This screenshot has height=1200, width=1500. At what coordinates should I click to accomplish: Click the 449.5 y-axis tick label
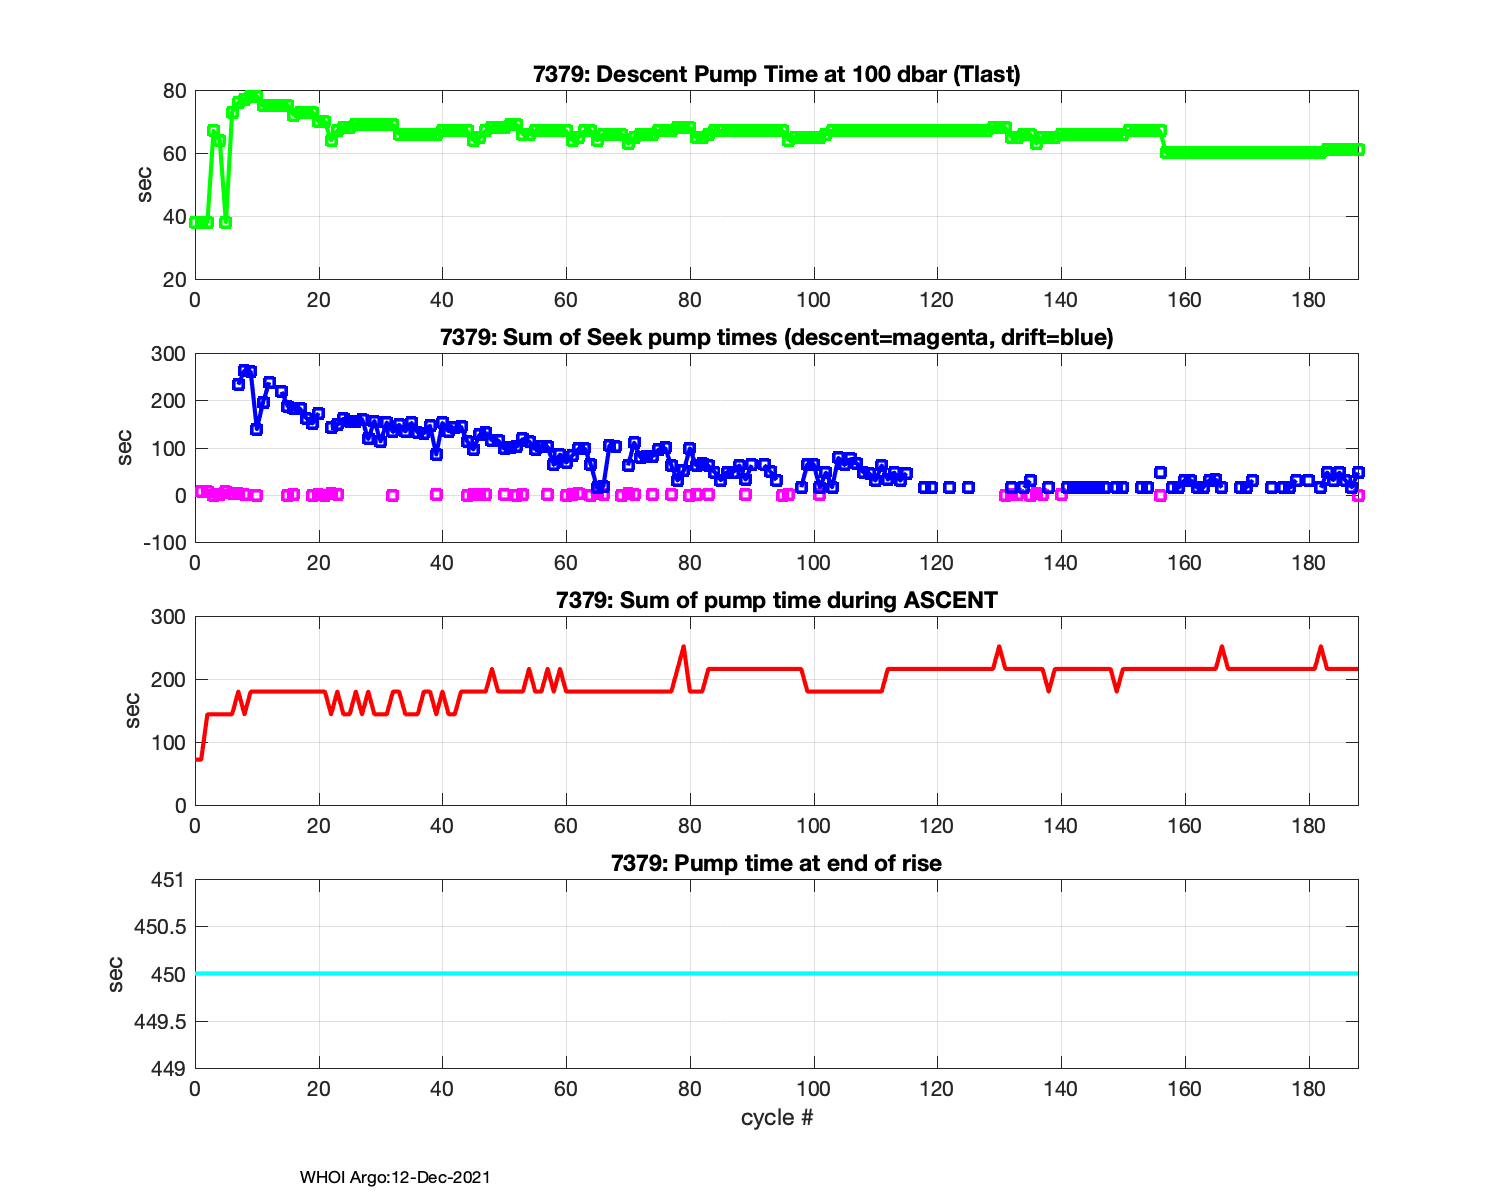point(159,1021)
